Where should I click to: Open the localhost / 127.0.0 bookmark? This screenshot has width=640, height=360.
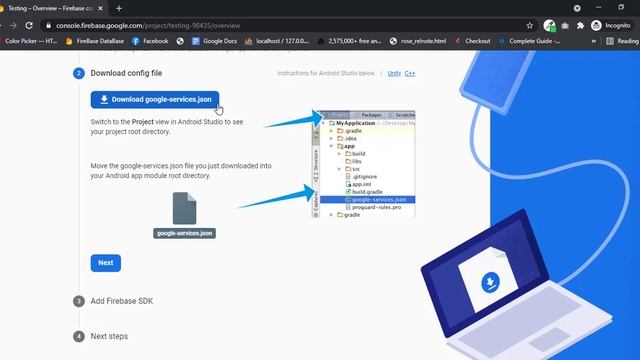277,41
